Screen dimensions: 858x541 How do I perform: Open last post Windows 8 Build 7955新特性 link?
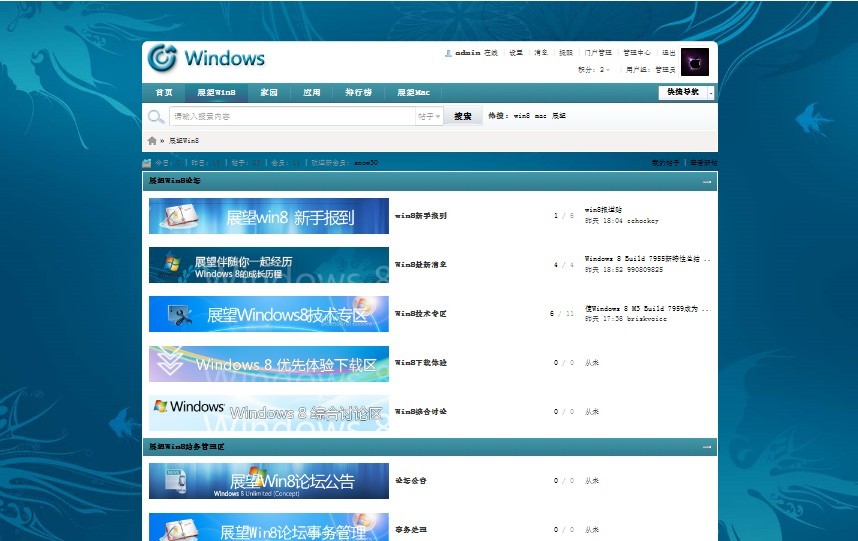tap(648, 259)
